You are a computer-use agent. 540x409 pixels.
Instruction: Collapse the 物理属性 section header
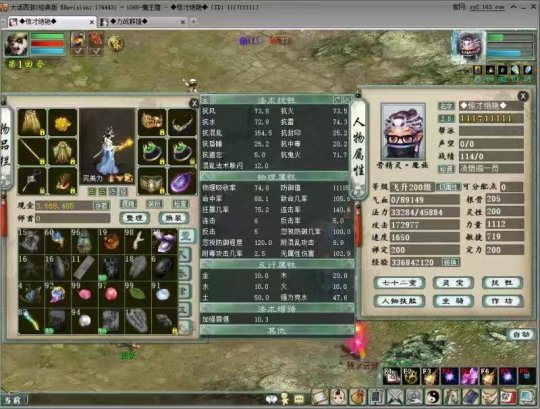click(x=277, y=177)
